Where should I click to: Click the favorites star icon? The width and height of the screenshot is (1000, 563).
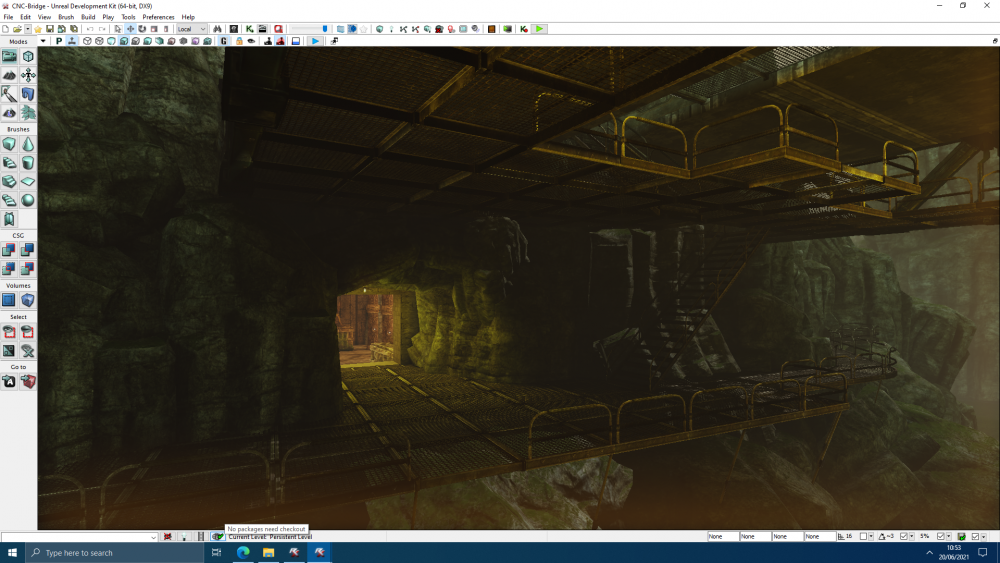(x=38, y=29)
